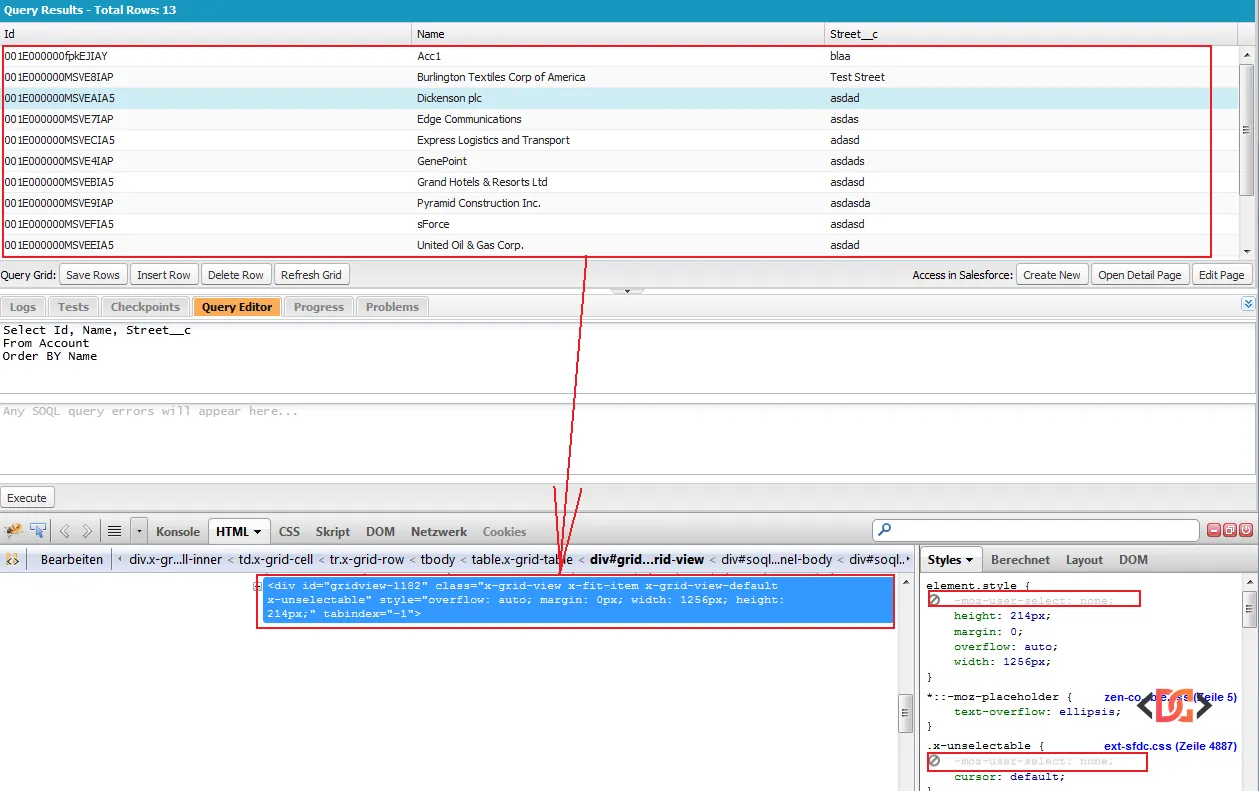Click the Firebug power off button

pos(1246,530)
